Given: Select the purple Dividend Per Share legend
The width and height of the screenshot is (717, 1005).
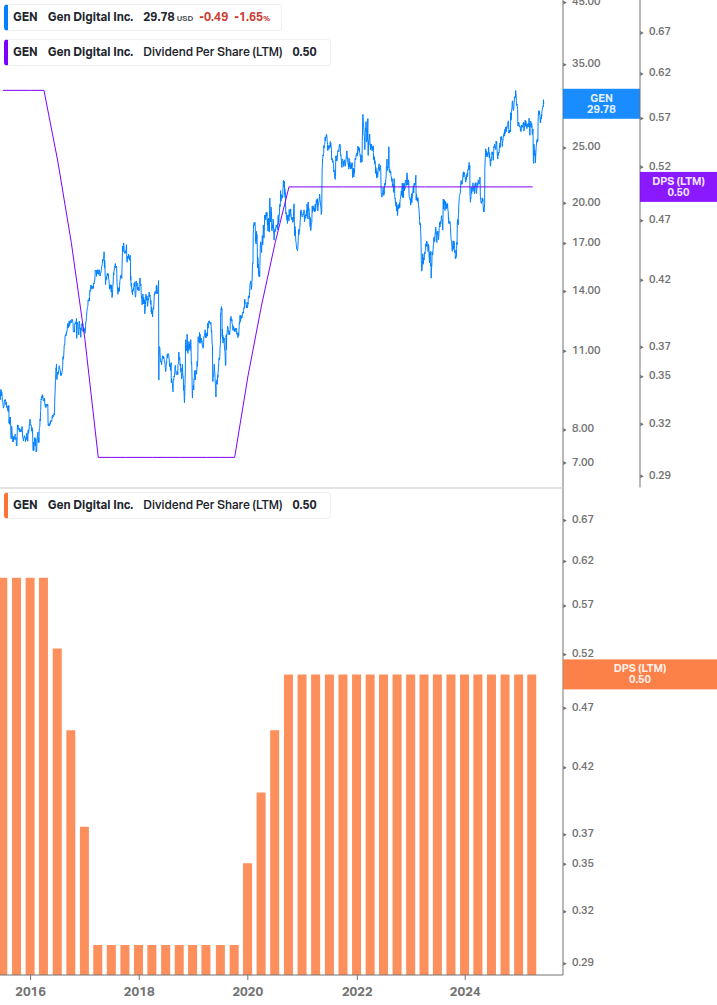Looking at the screenshot, I should 167,53.
